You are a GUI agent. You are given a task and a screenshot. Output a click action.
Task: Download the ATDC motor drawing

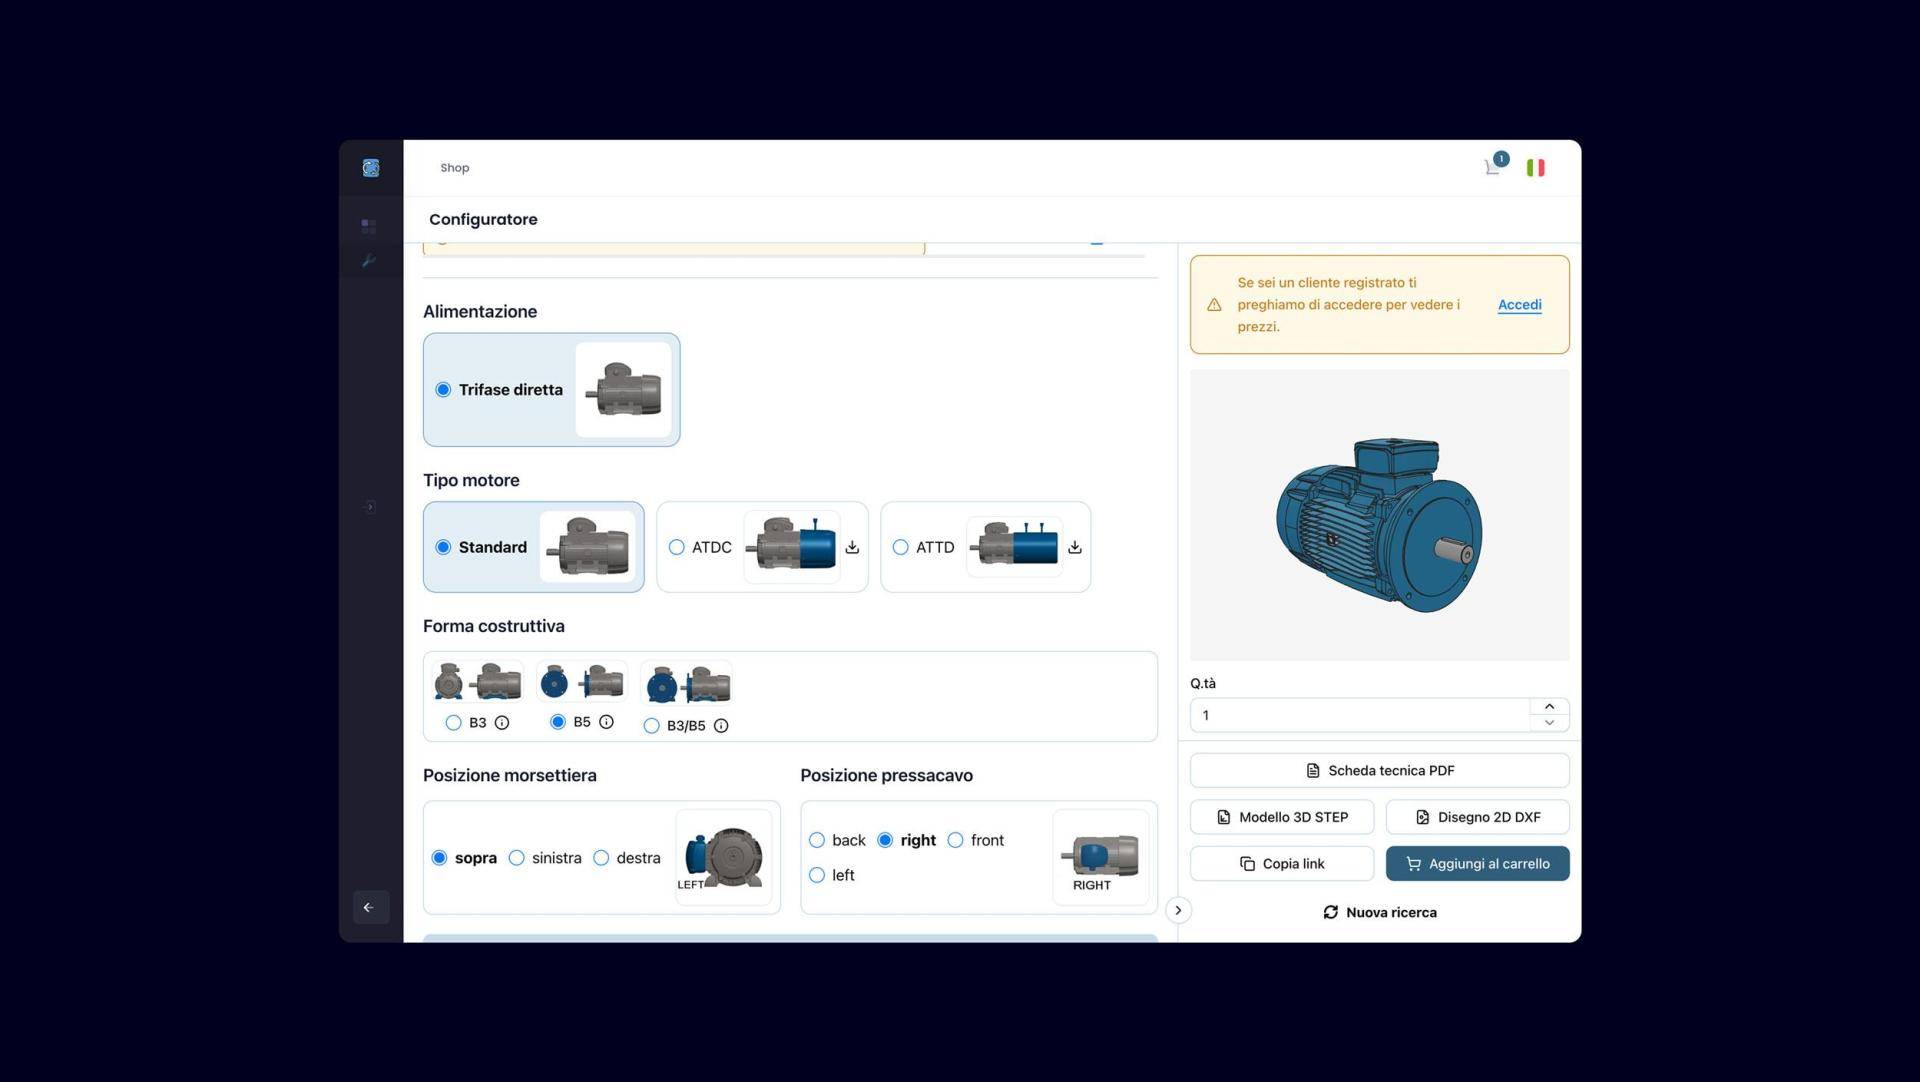[x=852, y=547]
